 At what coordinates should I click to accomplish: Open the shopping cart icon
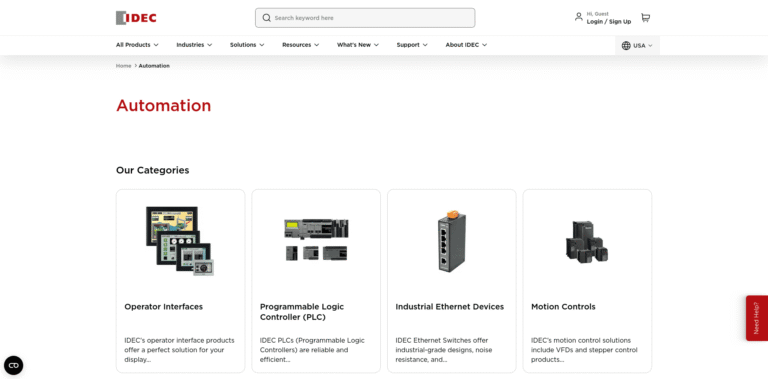coord(646,18)
